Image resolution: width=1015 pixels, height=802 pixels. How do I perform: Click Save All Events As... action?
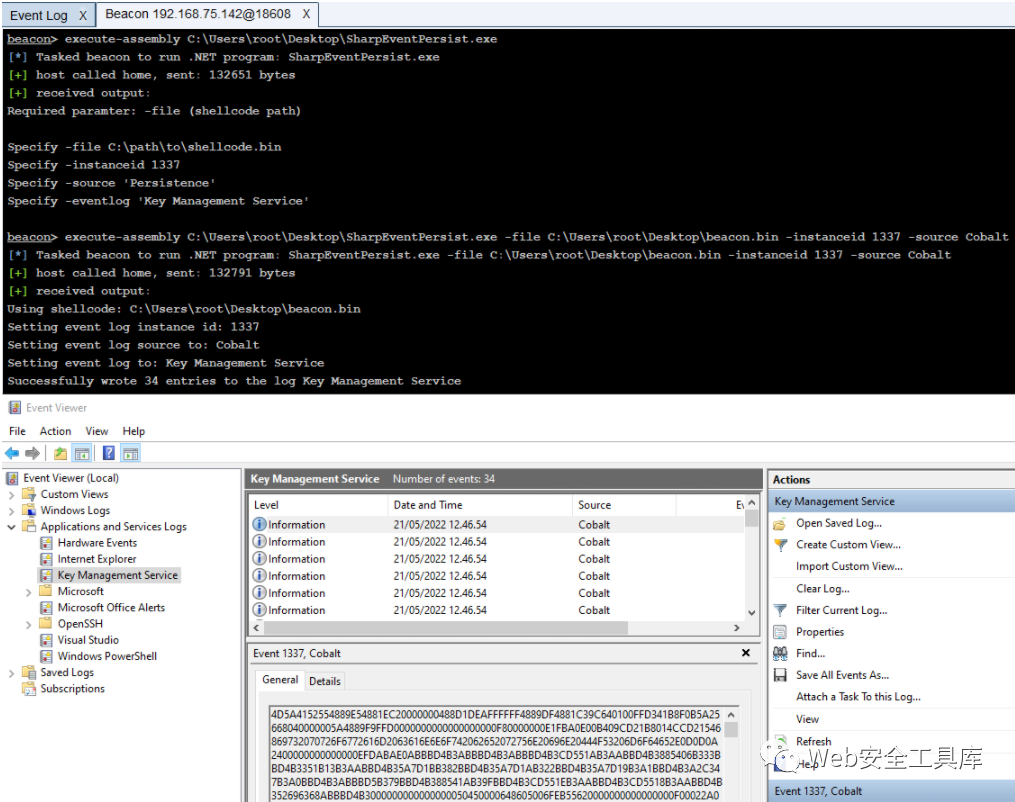[842, 675]
